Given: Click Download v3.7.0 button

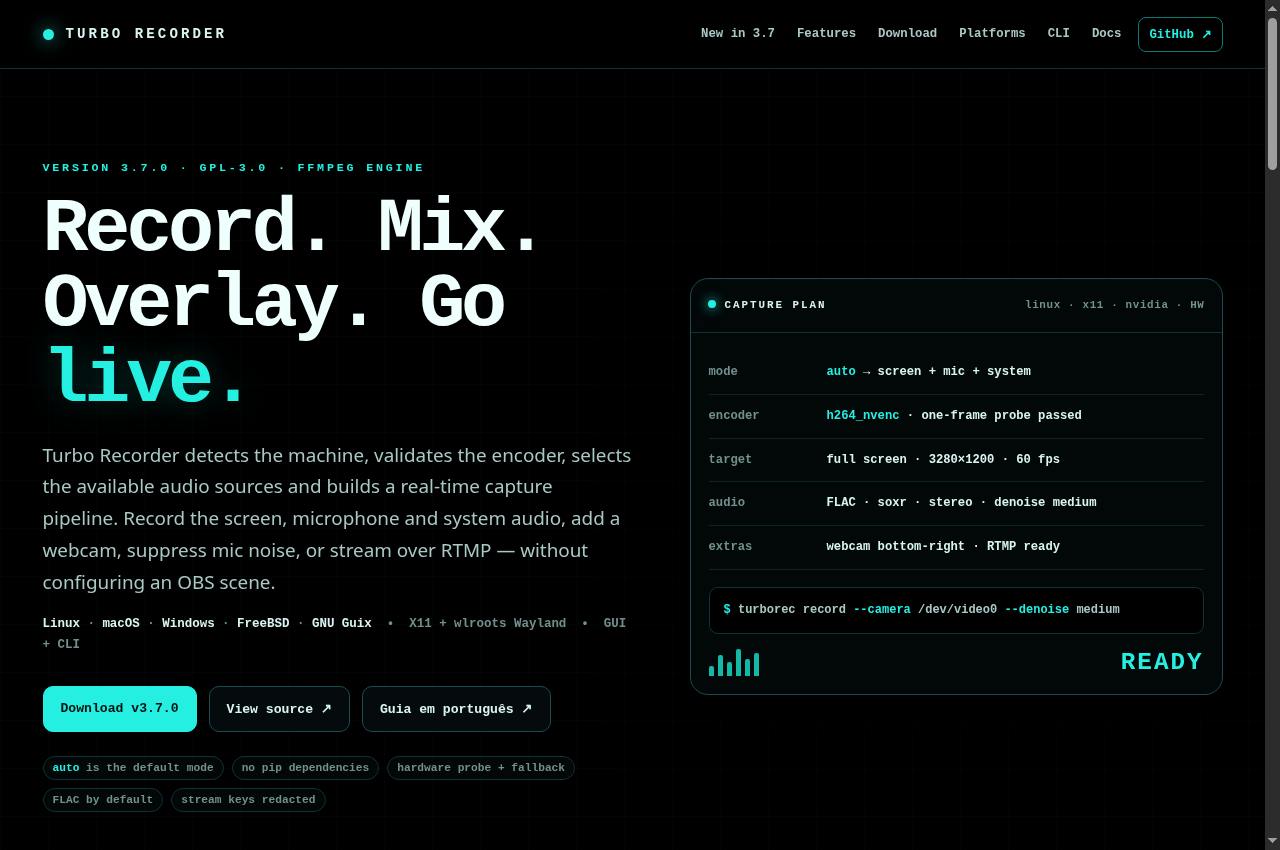Looking at the screenshot, I should coord(120,709).
